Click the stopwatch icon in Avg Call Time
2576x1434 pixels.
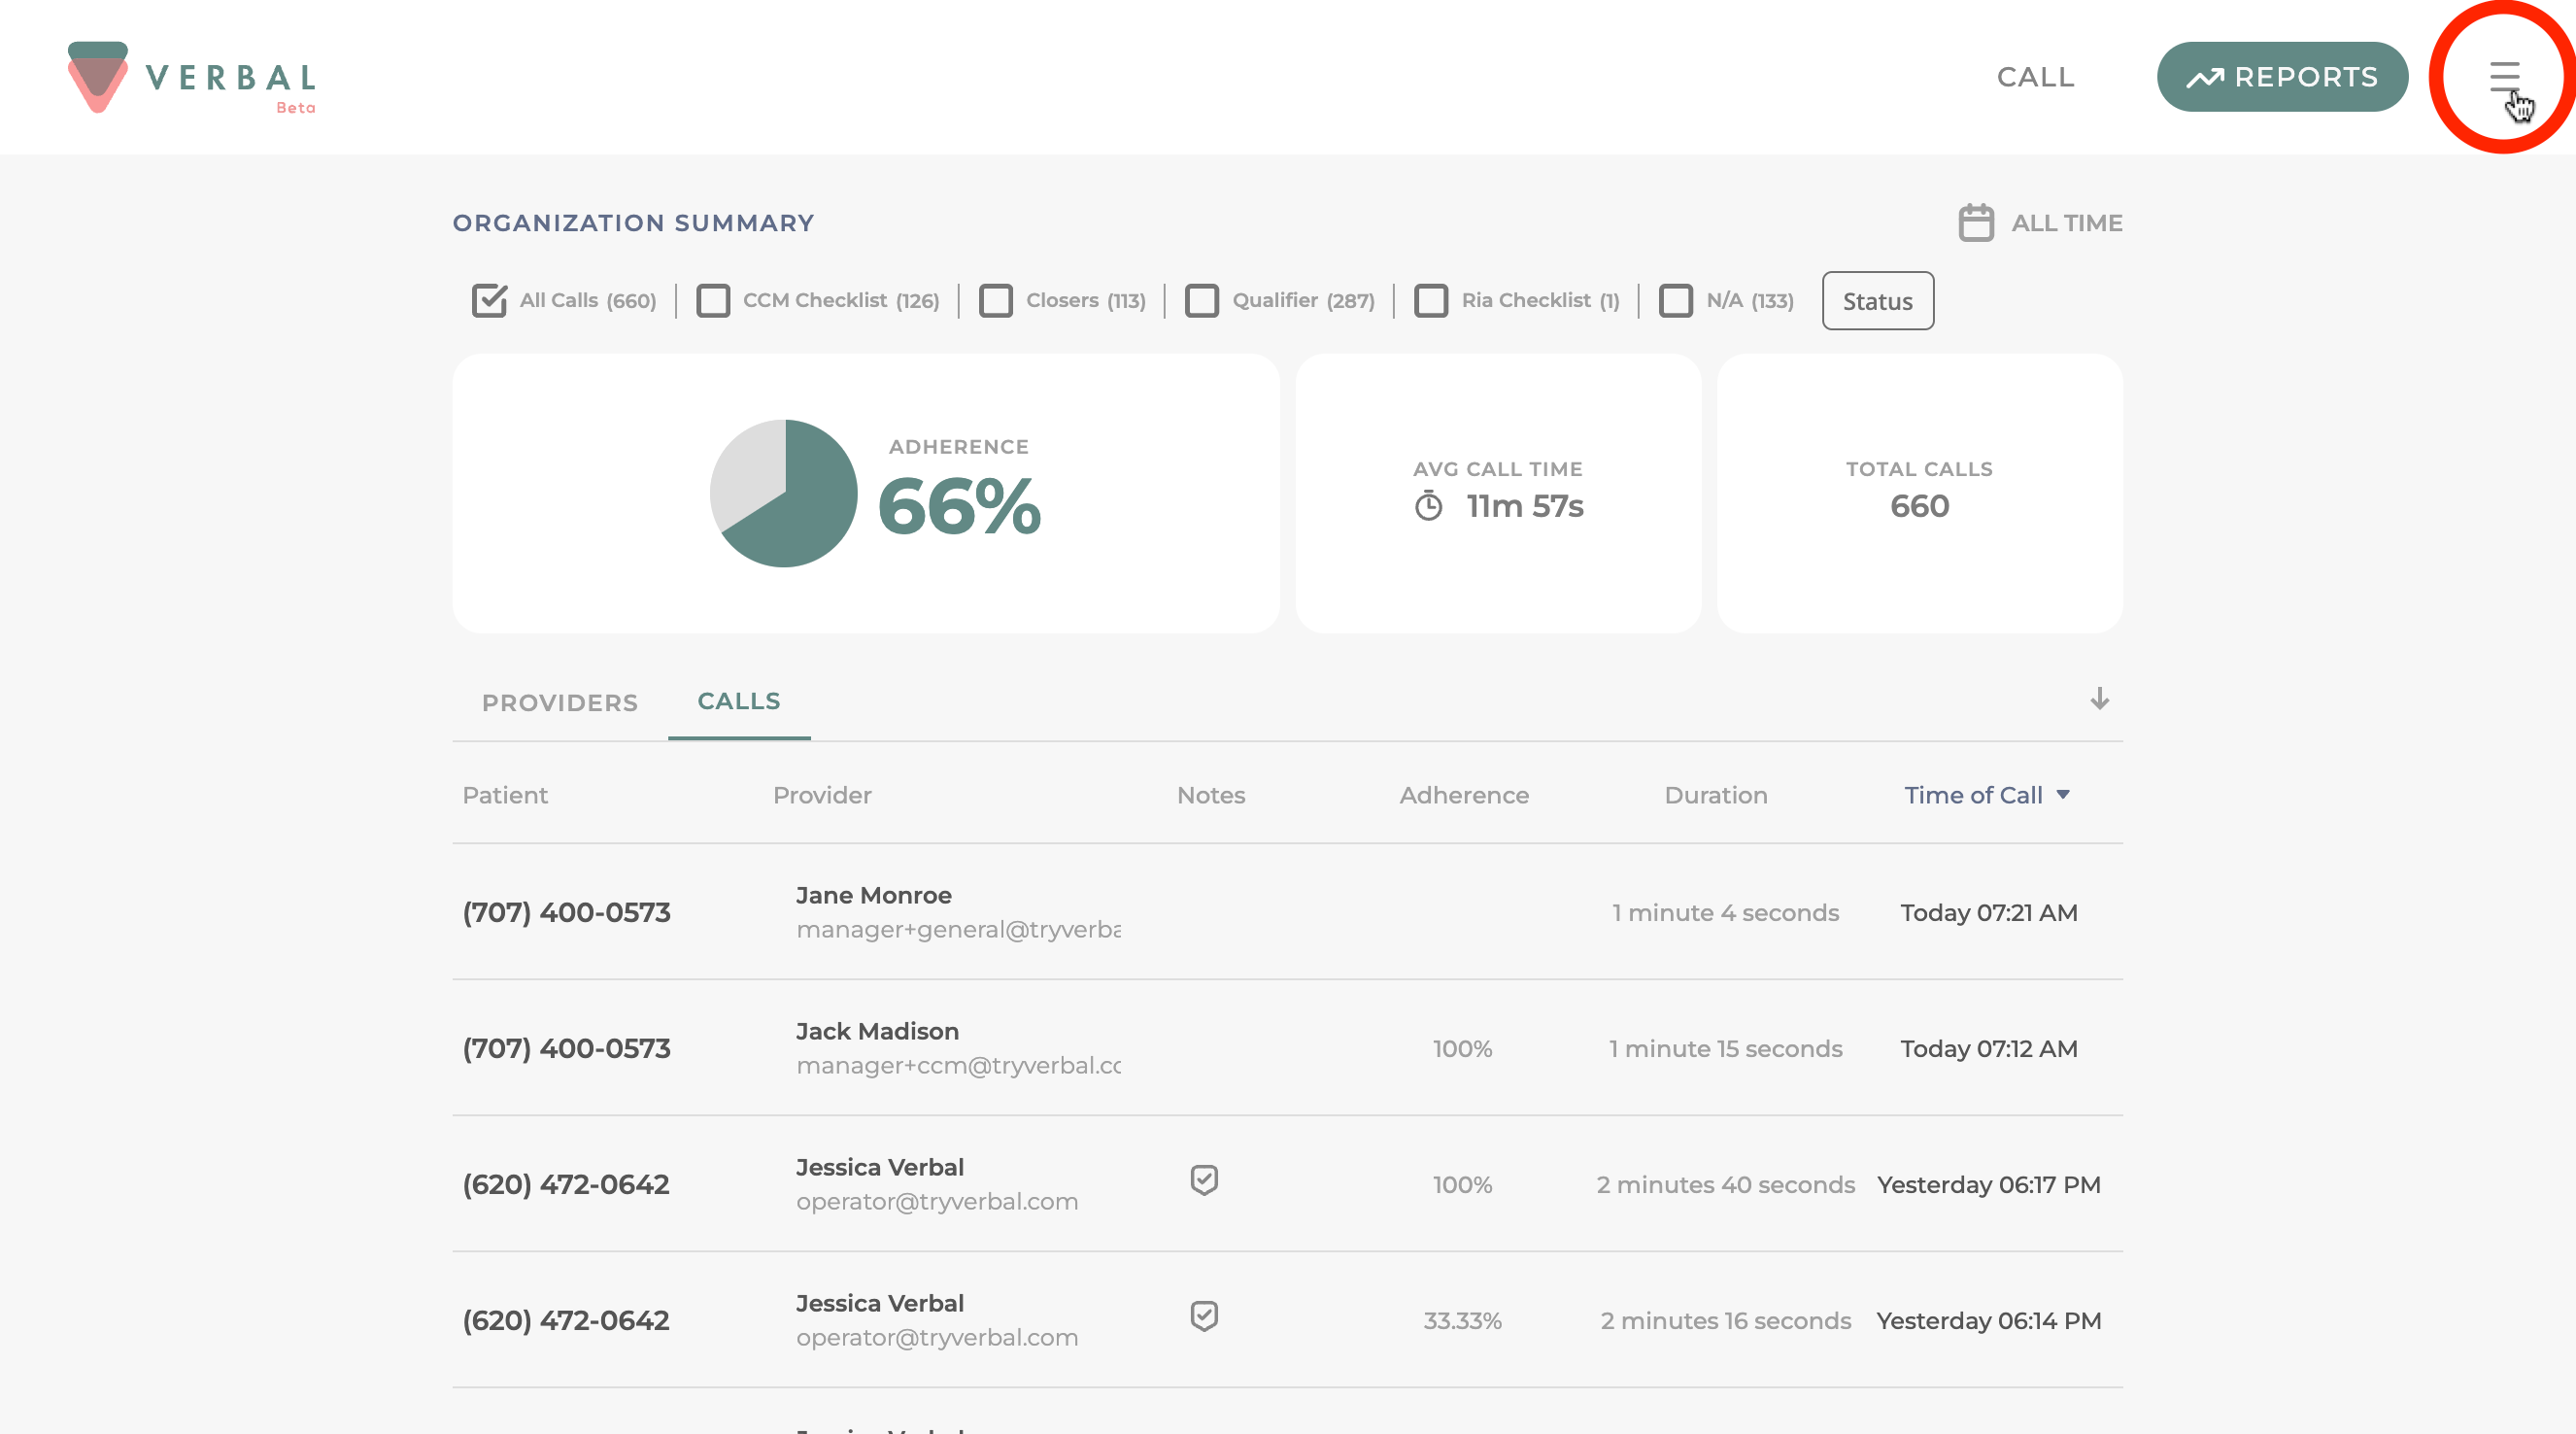point(1428,506)
